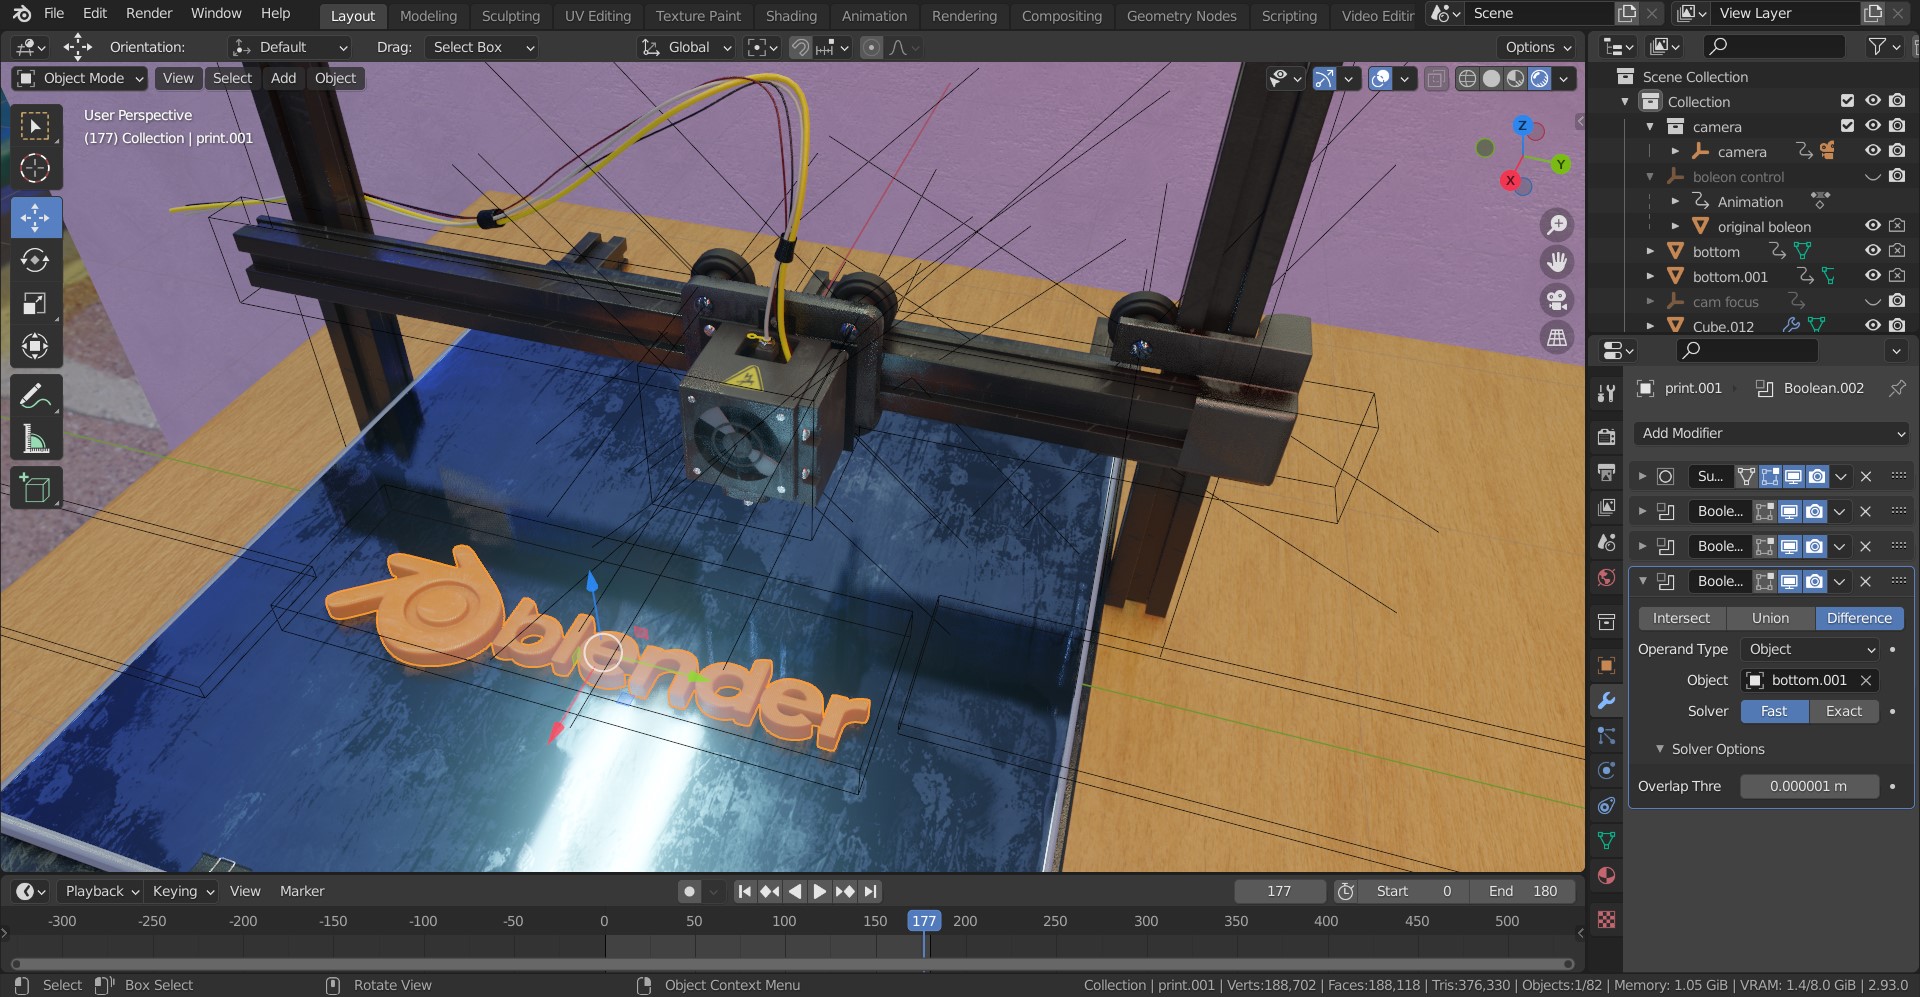Screen dimensions: 1920x997
Task: Select the Measure tool
Action: coord(35,437)
